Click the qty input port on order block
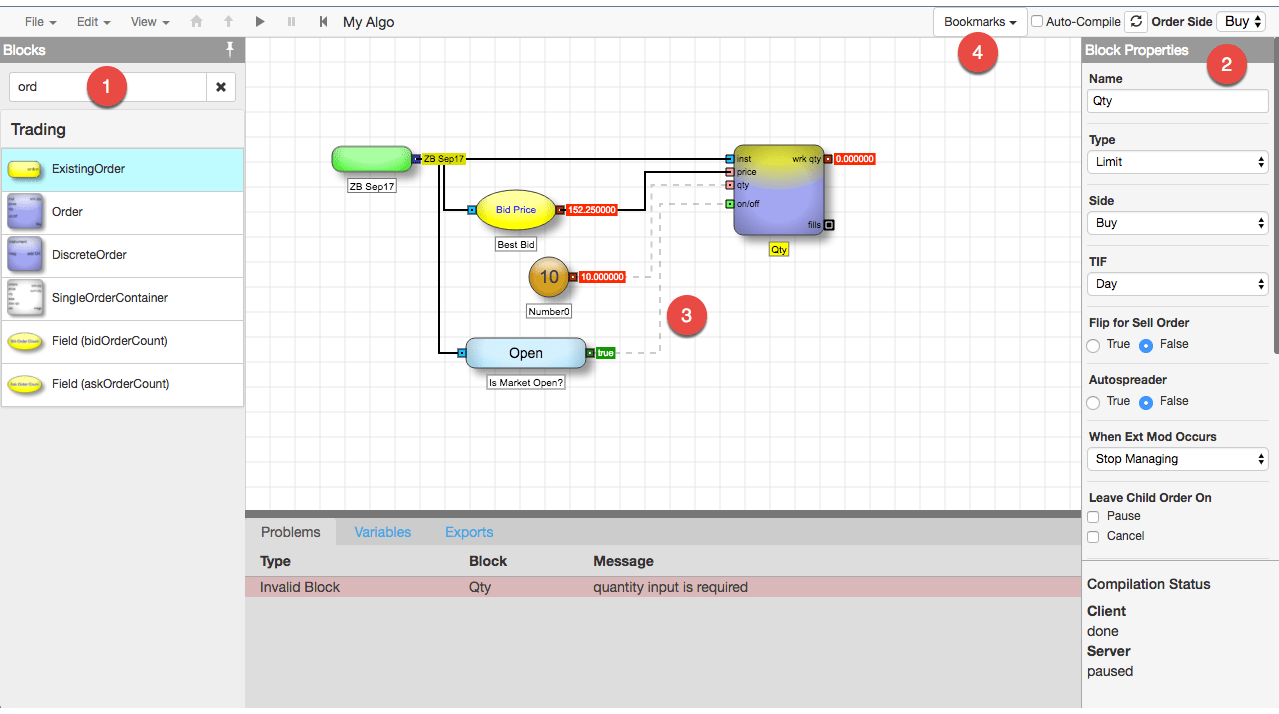1279x714 pixels. tap(730, 185)
